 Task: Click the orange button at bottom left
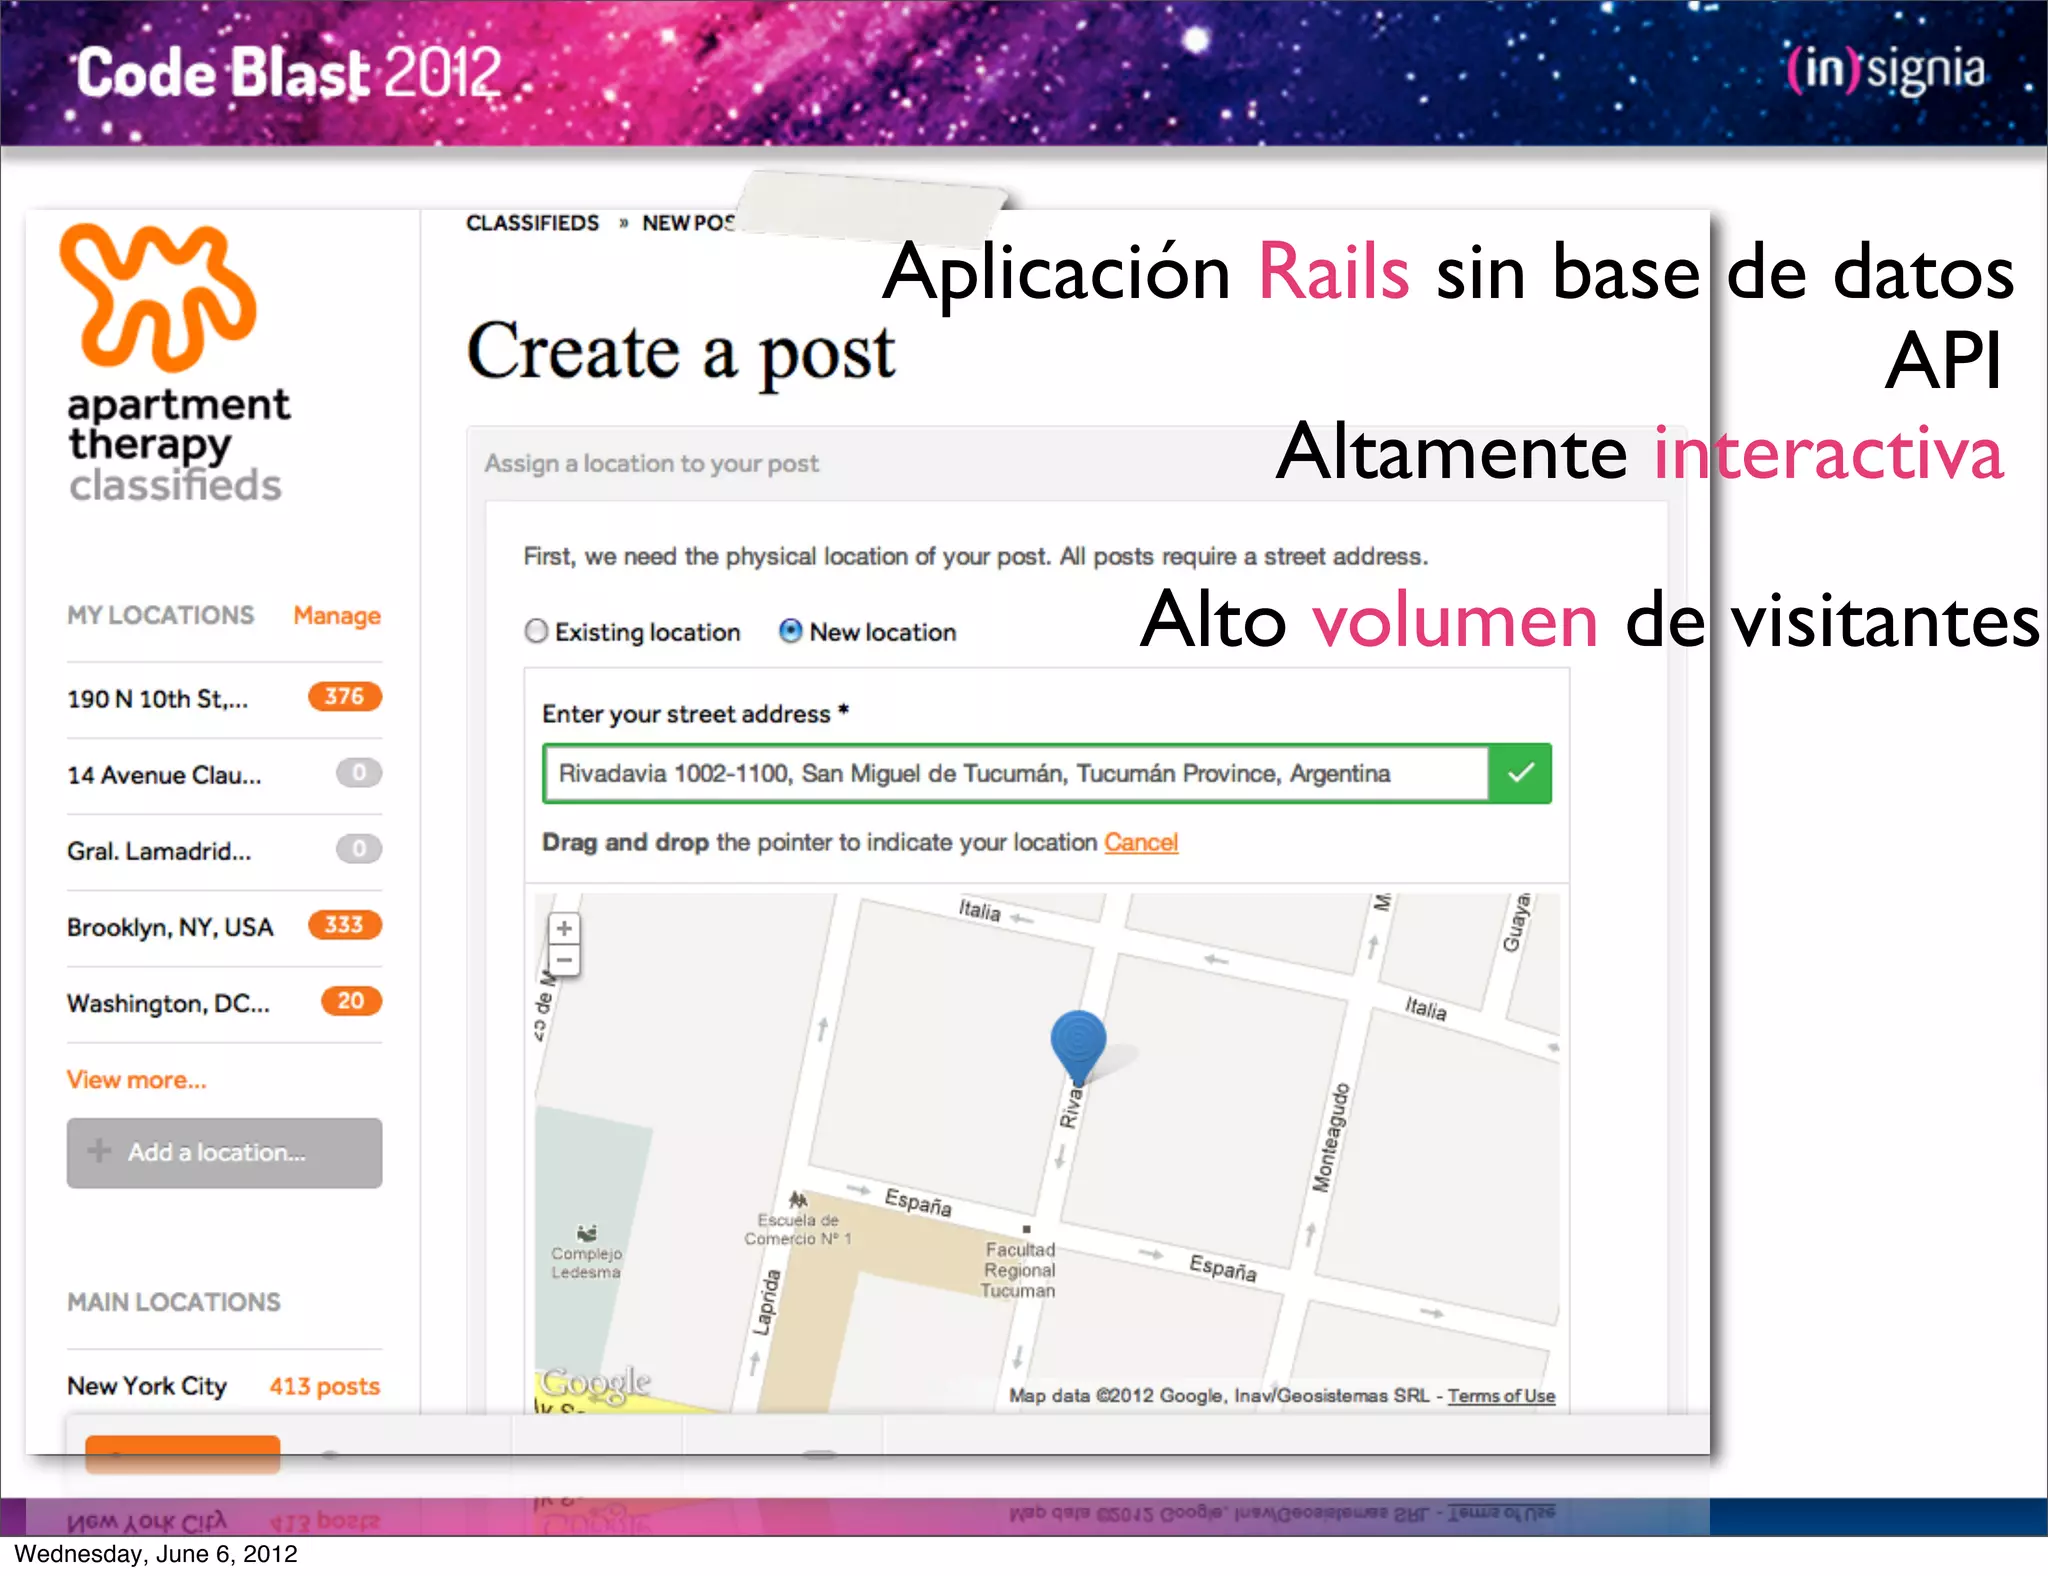point(182,1453)
